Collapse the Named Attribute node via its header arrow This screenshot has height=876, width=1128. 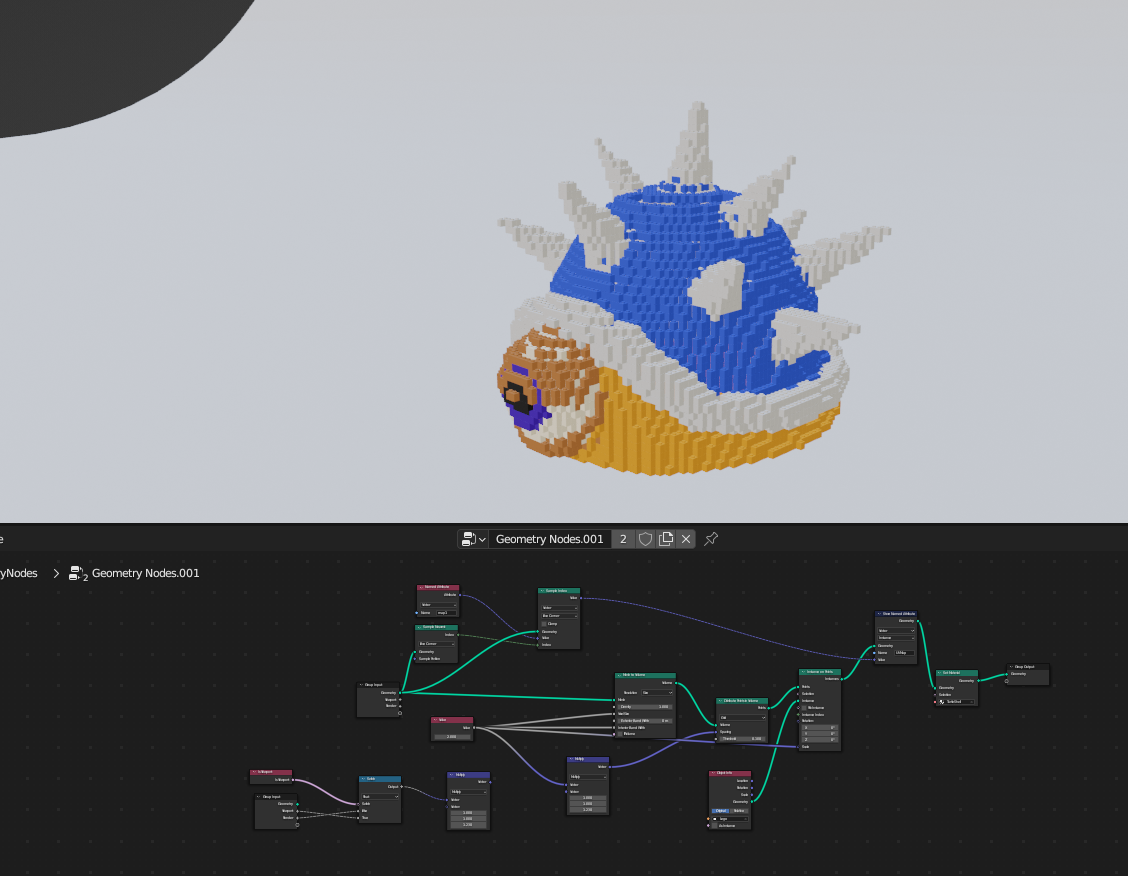421,588
